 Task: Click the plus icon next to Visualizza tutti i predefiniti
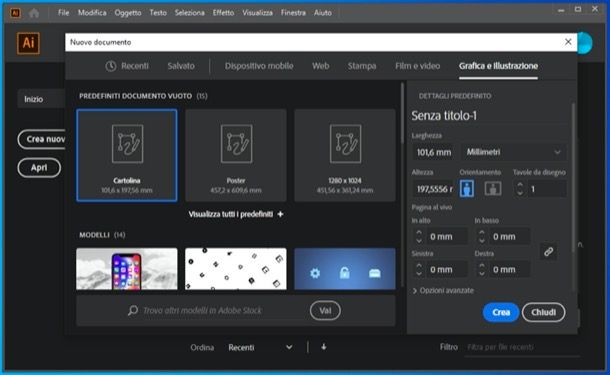pos(280,214)
